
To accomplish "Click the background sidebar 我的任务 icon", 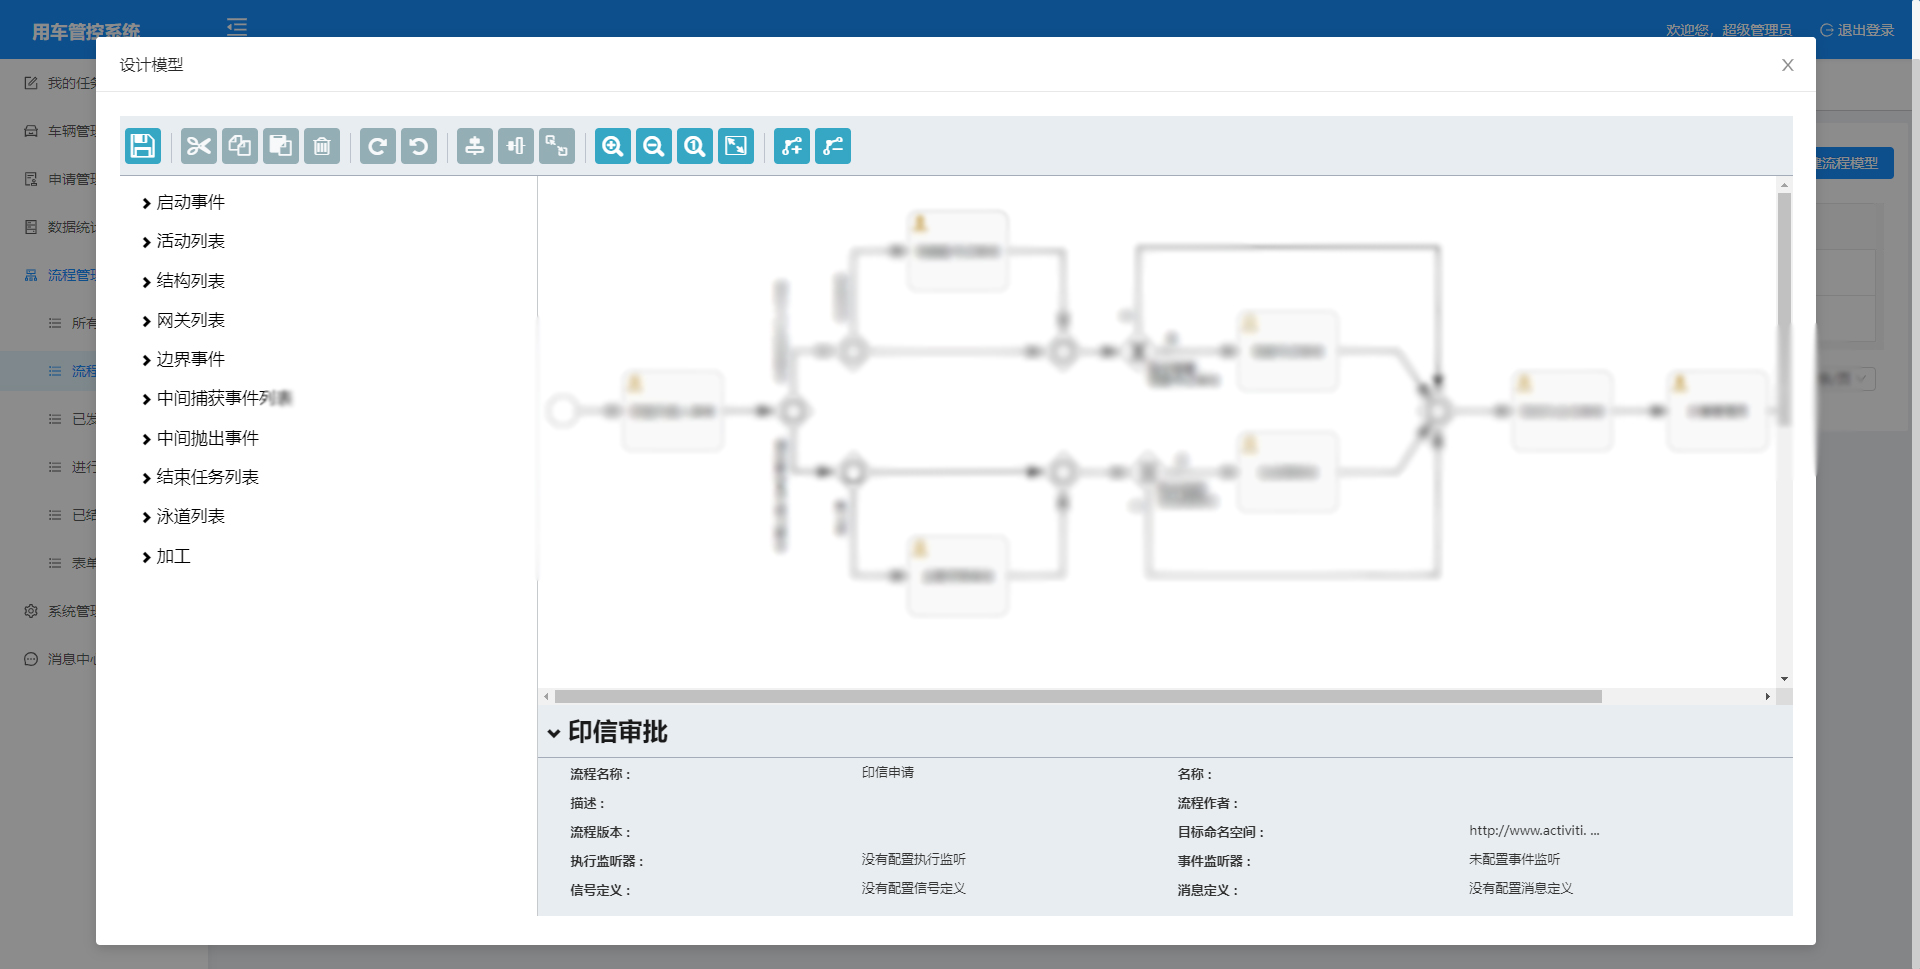I will click(x=31, y=83).
